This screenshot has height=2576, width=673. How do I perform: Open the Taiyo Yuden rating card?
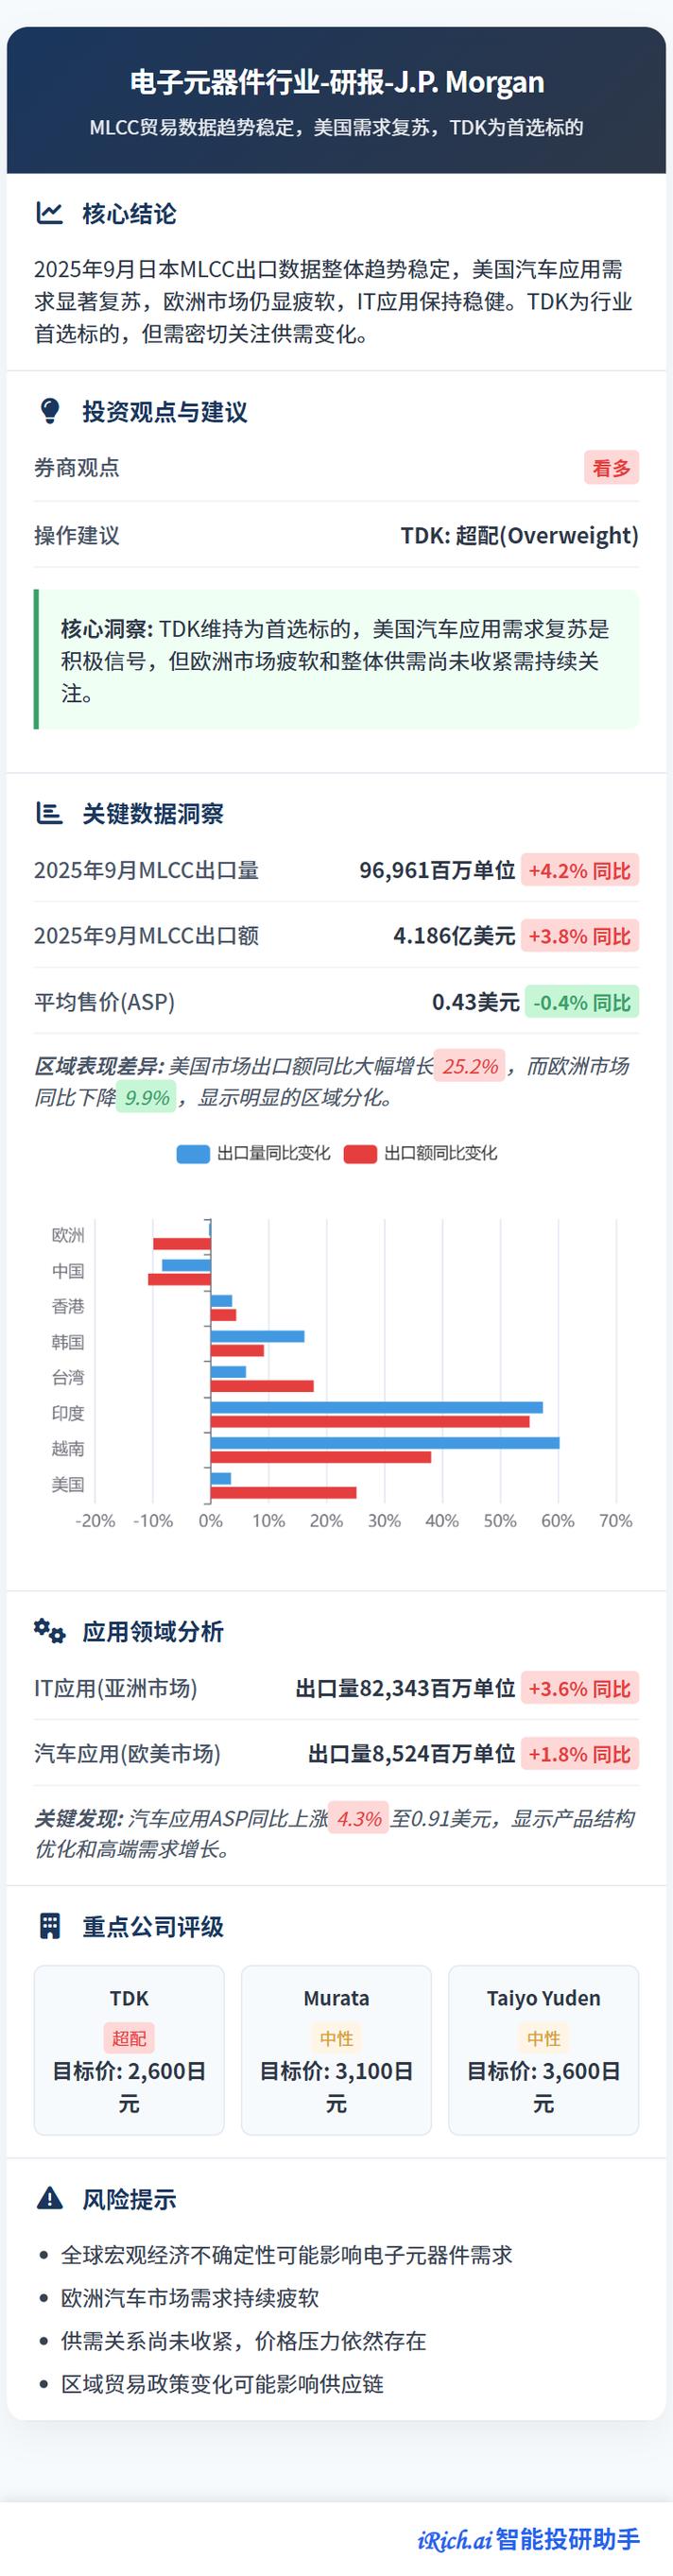543,2050
